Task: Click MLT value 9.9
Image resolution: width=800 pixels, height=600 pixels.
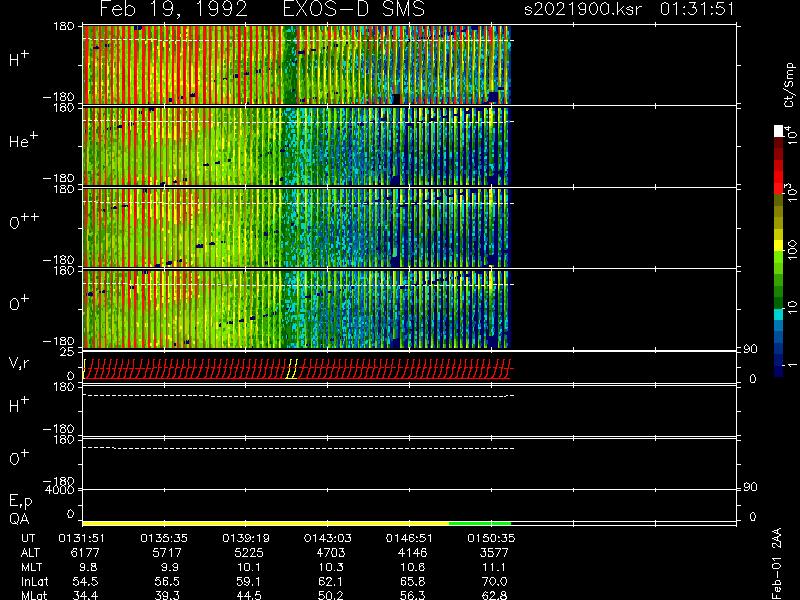Action: click(170, 567)
